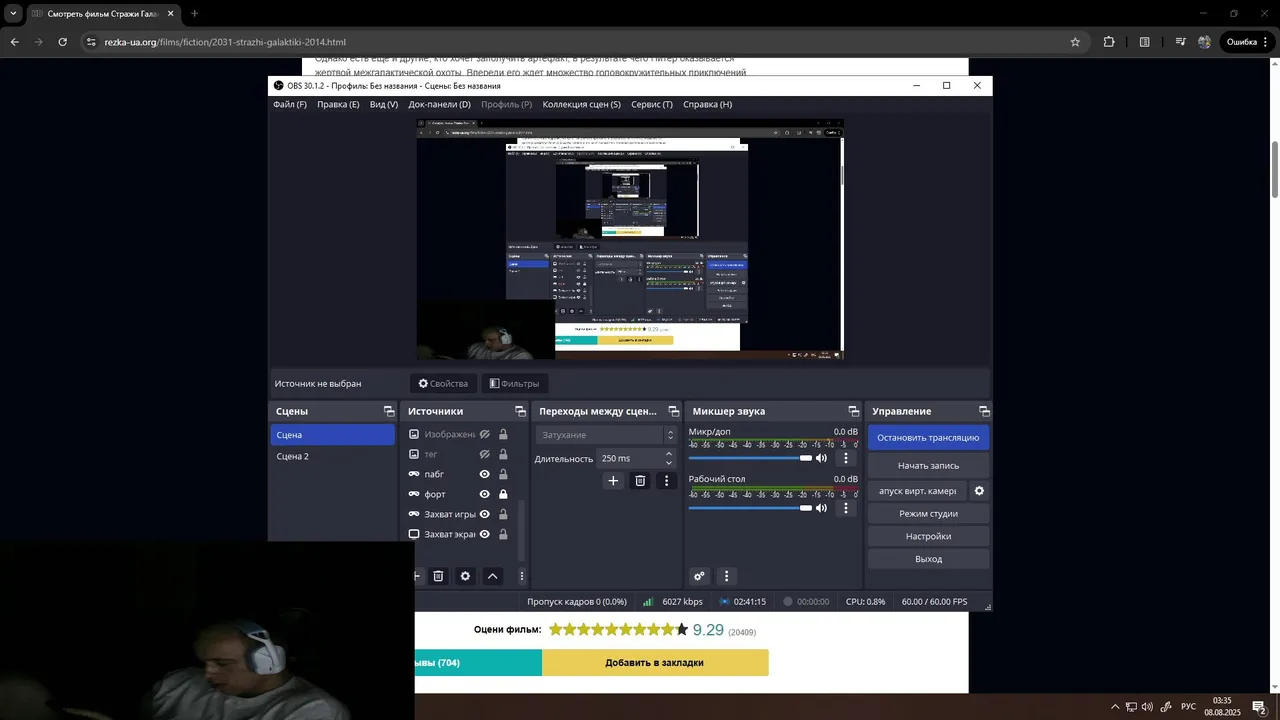
Task: Hide the Захват игры source
Action: pos(484,514)
